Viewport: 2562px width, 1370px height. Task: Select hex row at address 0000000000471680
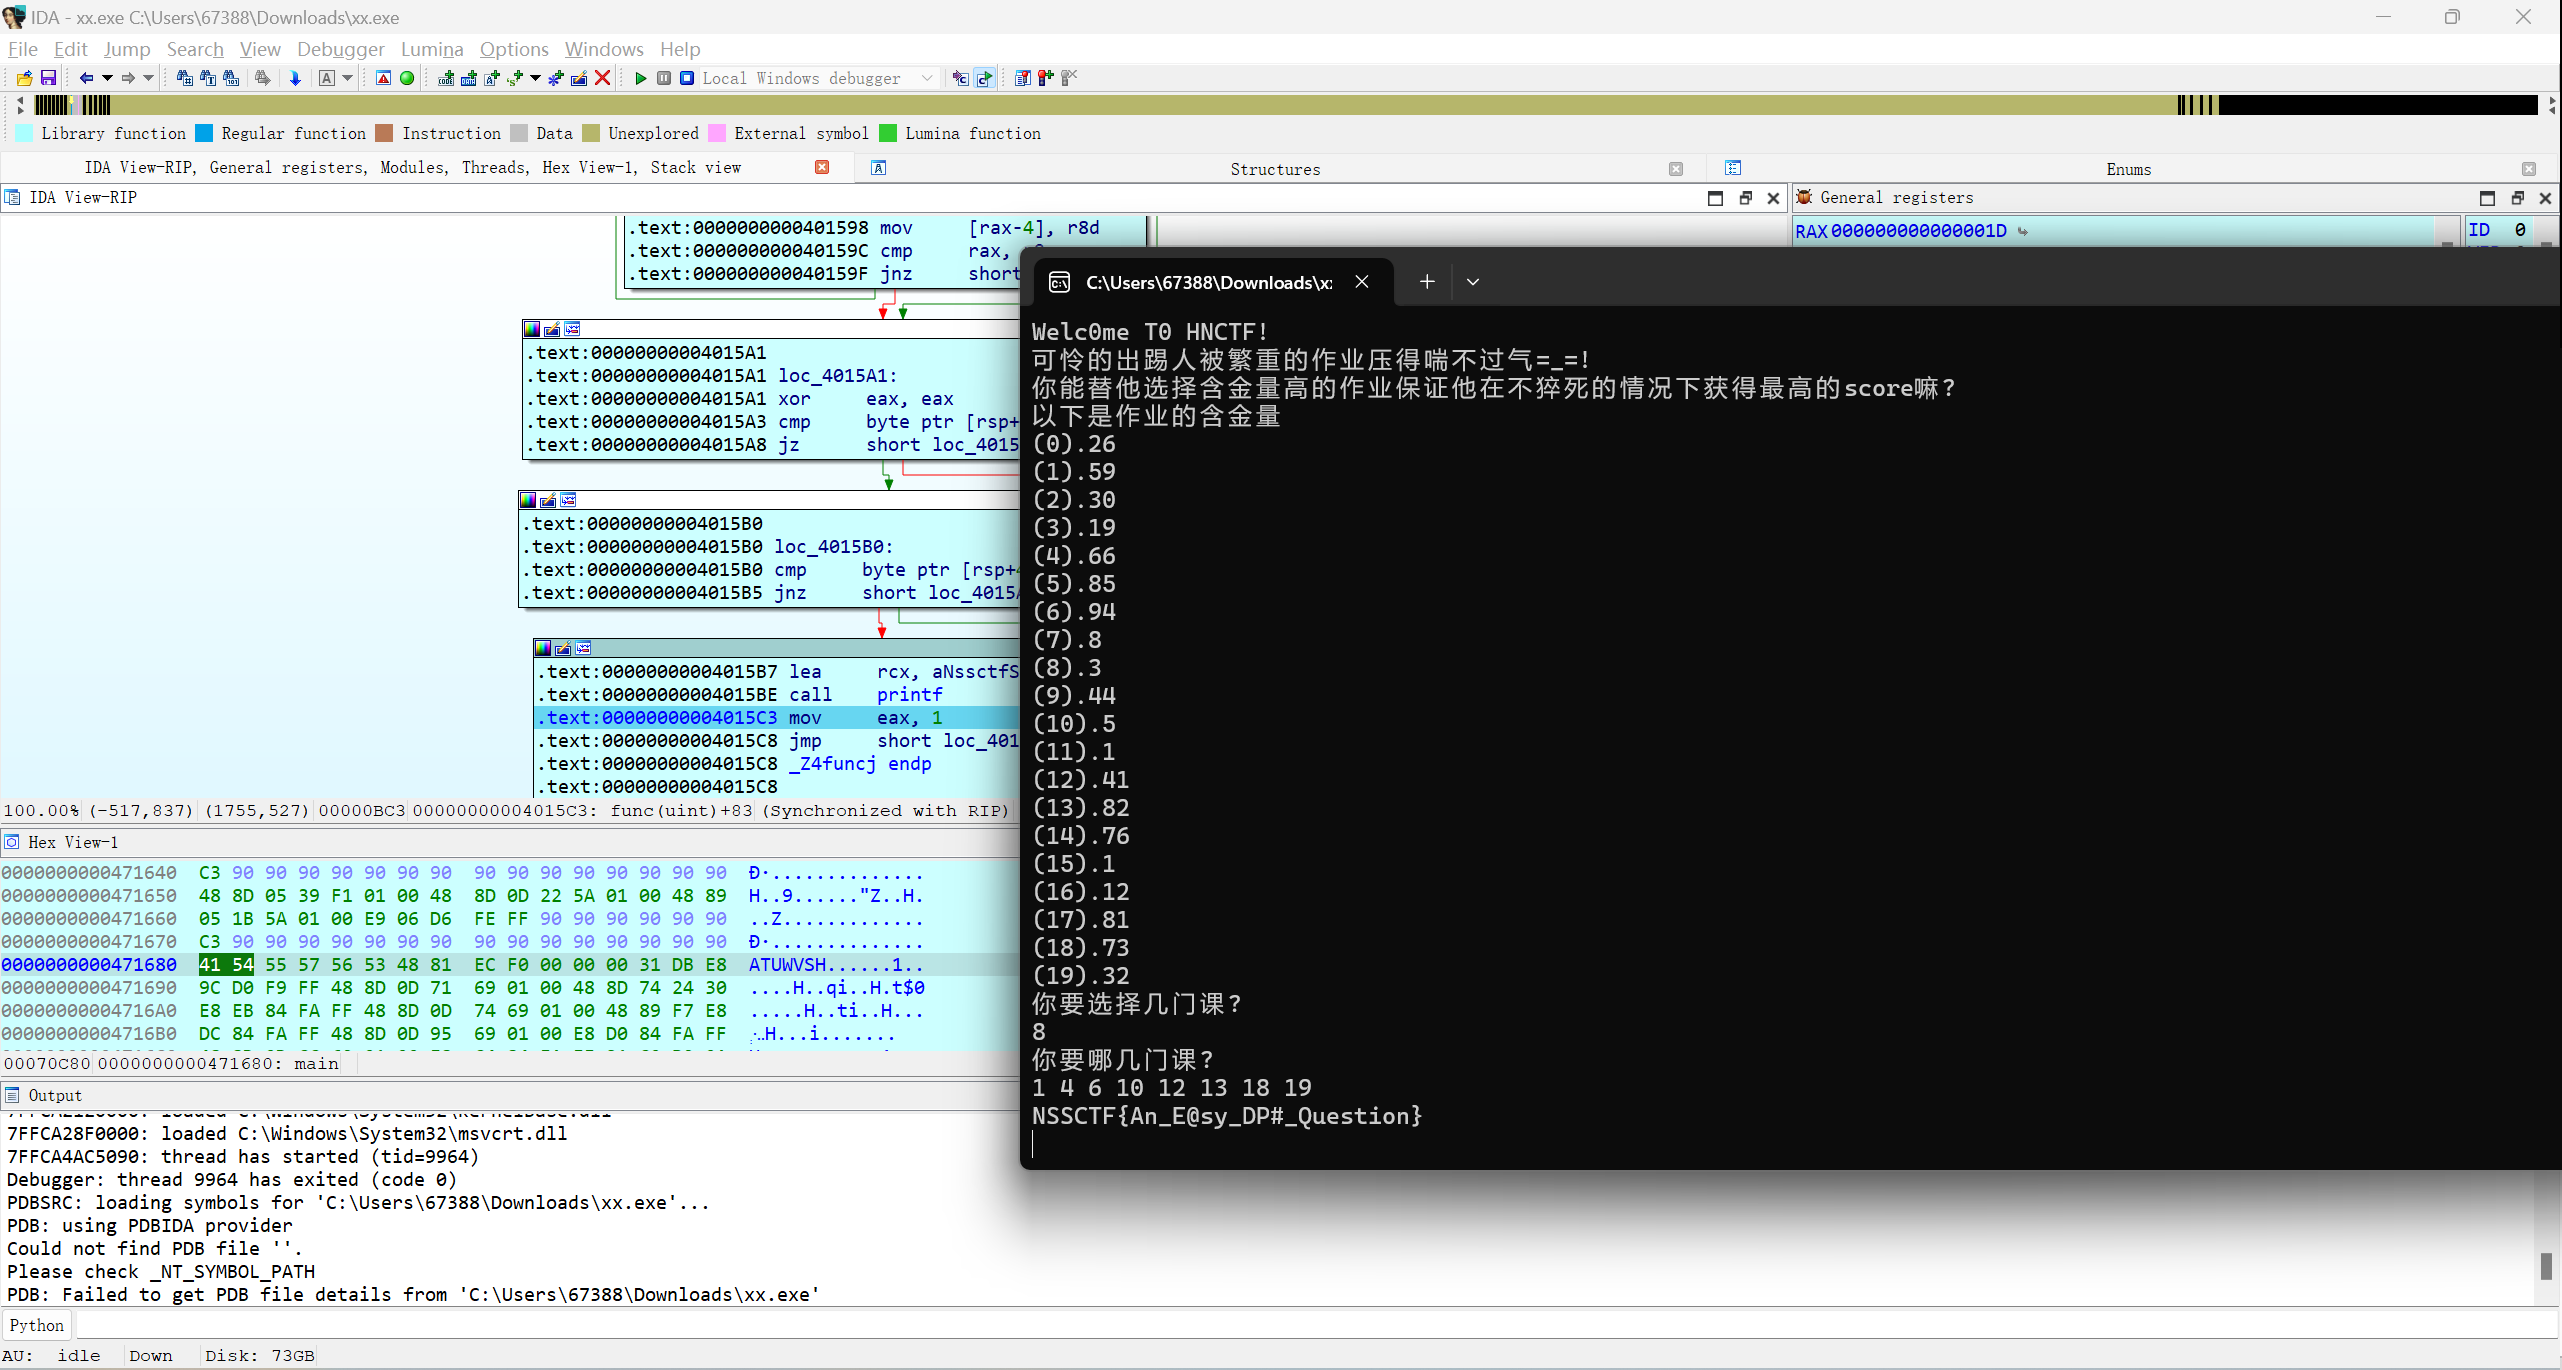pyautogui.click(x=510, y=965)
